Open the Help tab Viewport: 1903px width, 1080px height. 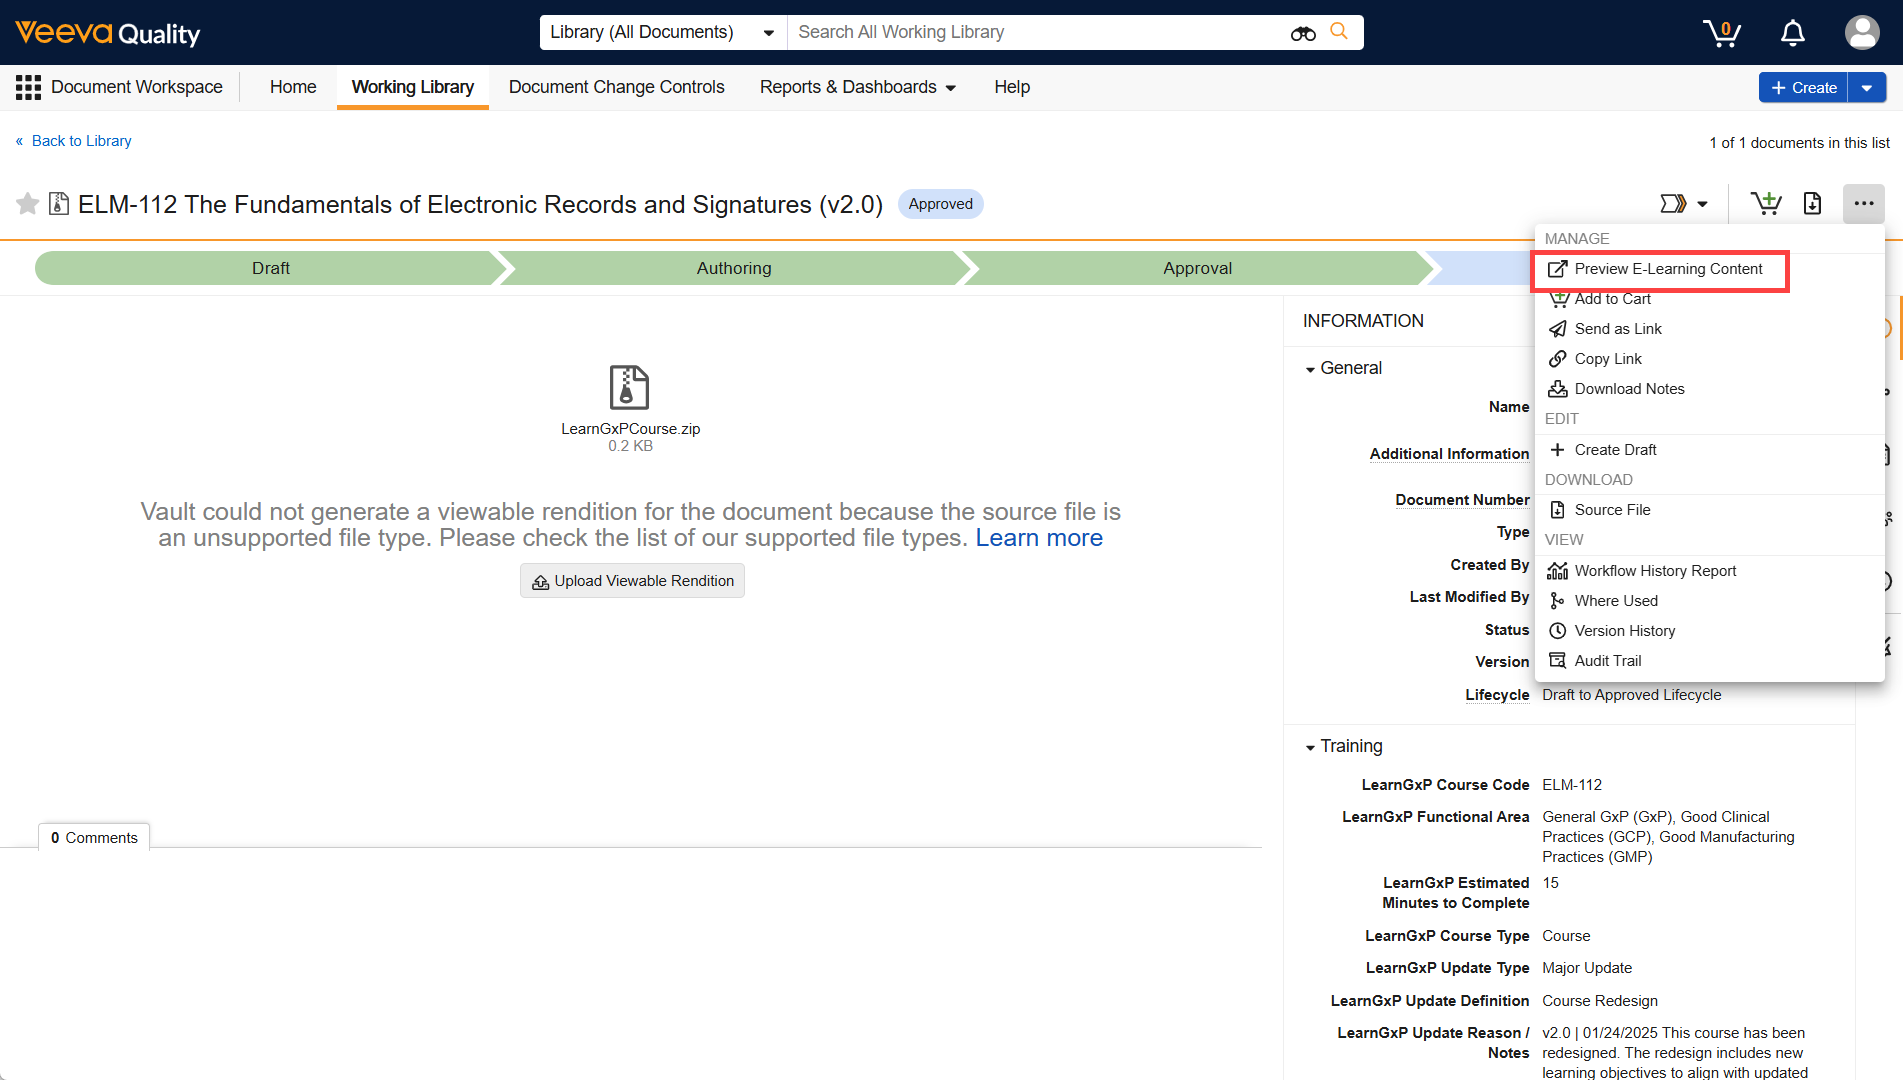[x=1012, y=88]
